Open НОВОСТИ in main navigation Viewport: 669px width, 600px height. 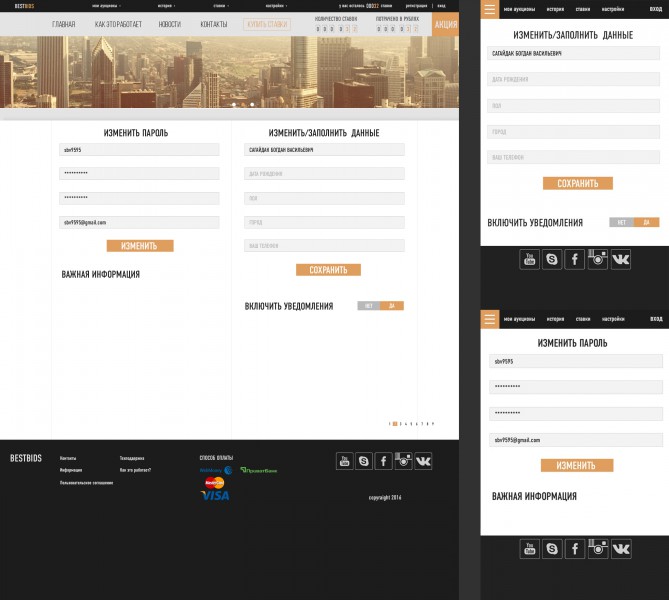[x=170, y=24]
